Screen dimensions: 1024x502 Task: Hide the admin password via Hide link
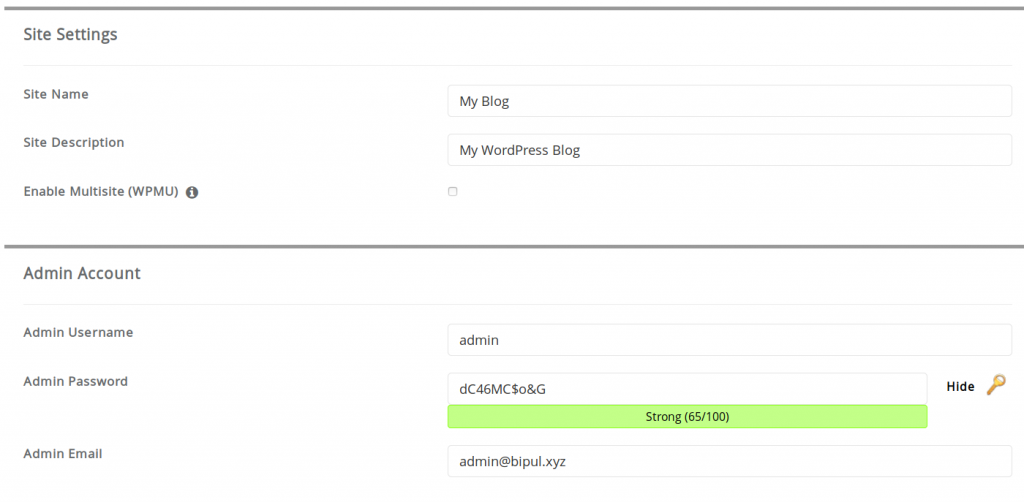(x=960, y=386)
